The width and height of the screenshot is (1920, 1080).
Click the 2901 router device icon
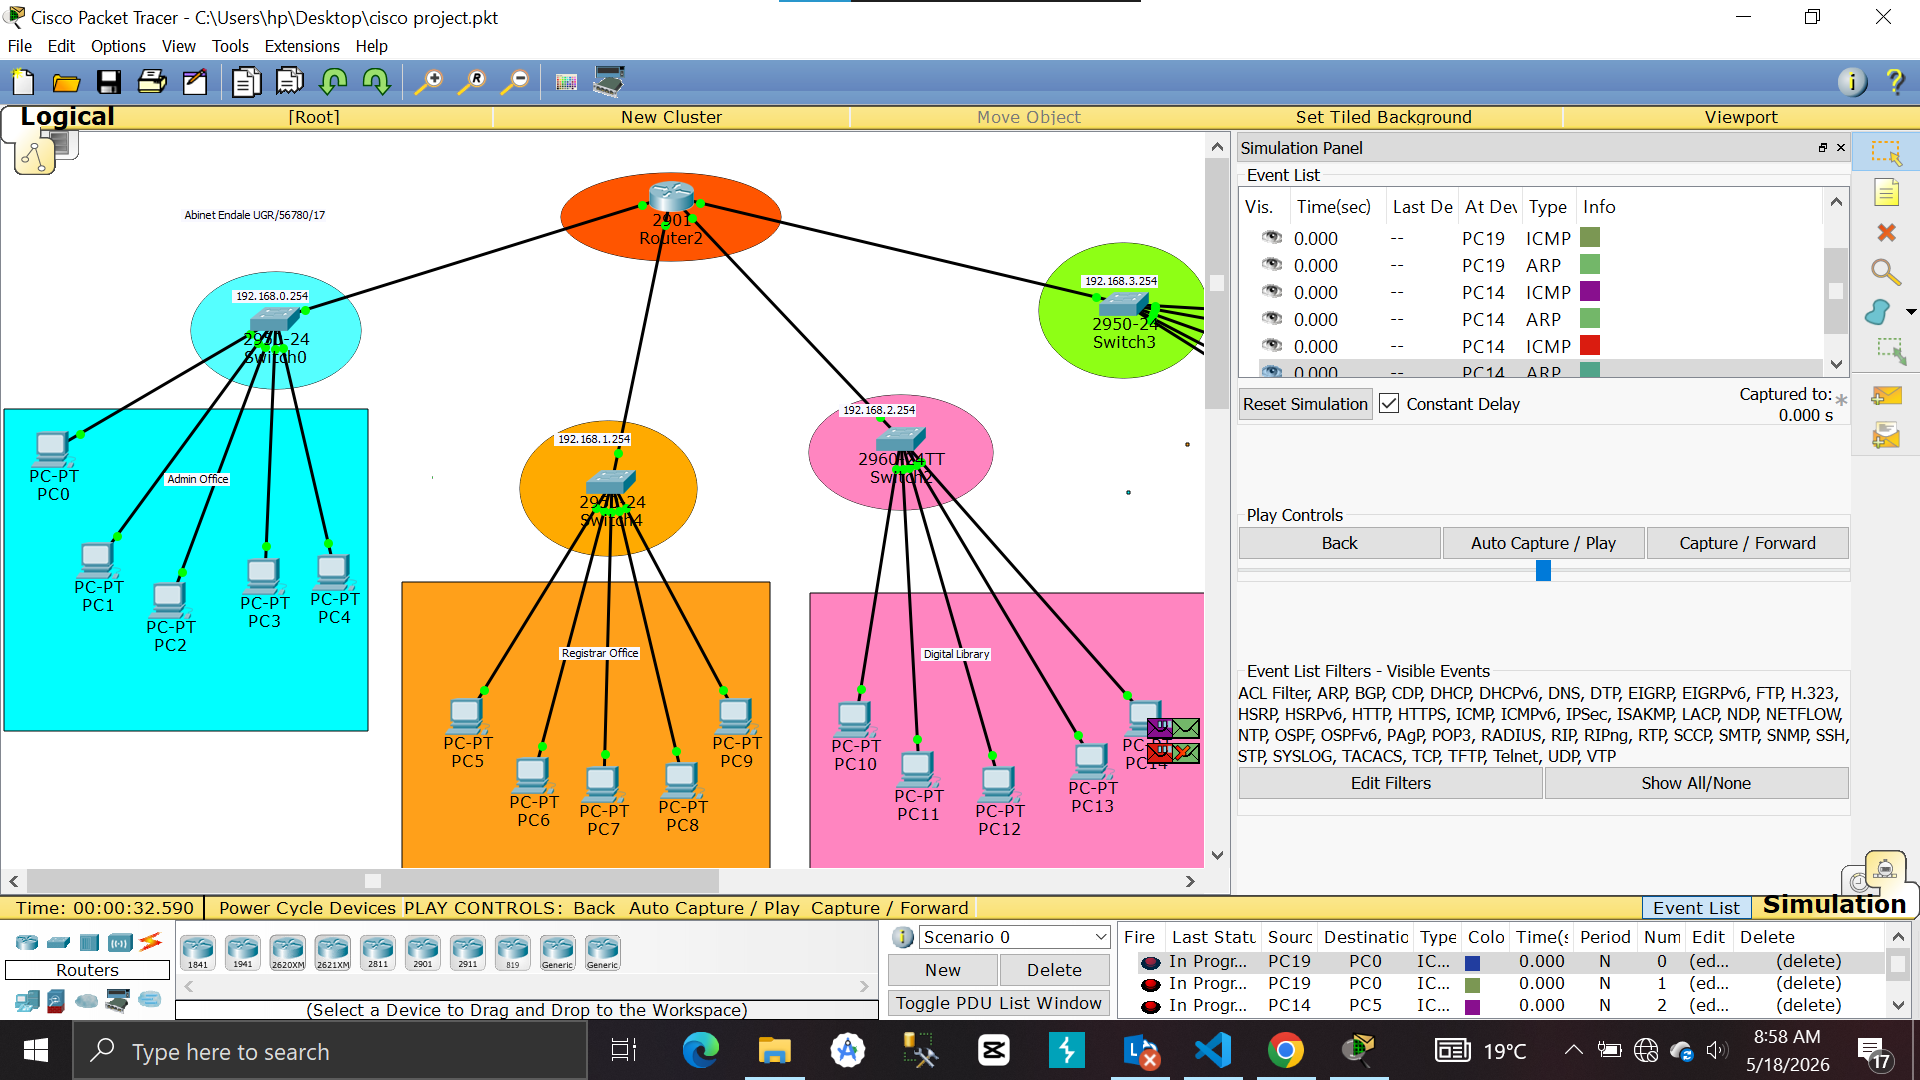click(x=422, y=952)
